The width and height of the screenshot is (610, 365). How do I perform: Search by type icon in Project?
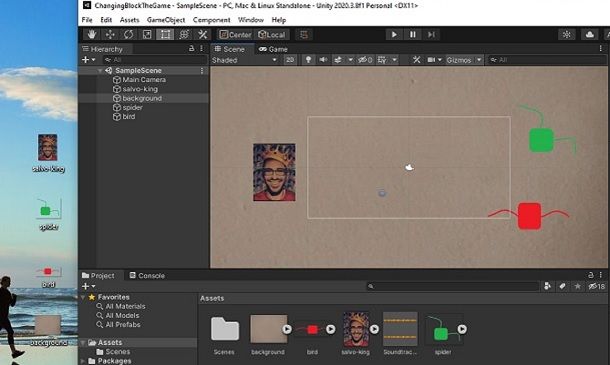coord(547,286)
